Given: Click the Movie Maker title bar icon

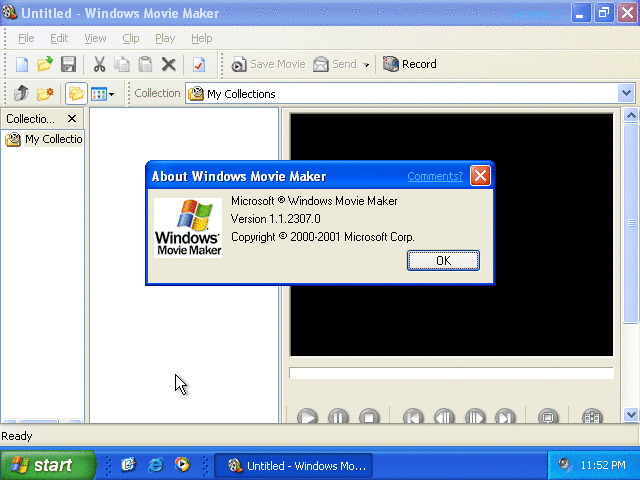Looking at the screenshot, I should coord(9,12).
